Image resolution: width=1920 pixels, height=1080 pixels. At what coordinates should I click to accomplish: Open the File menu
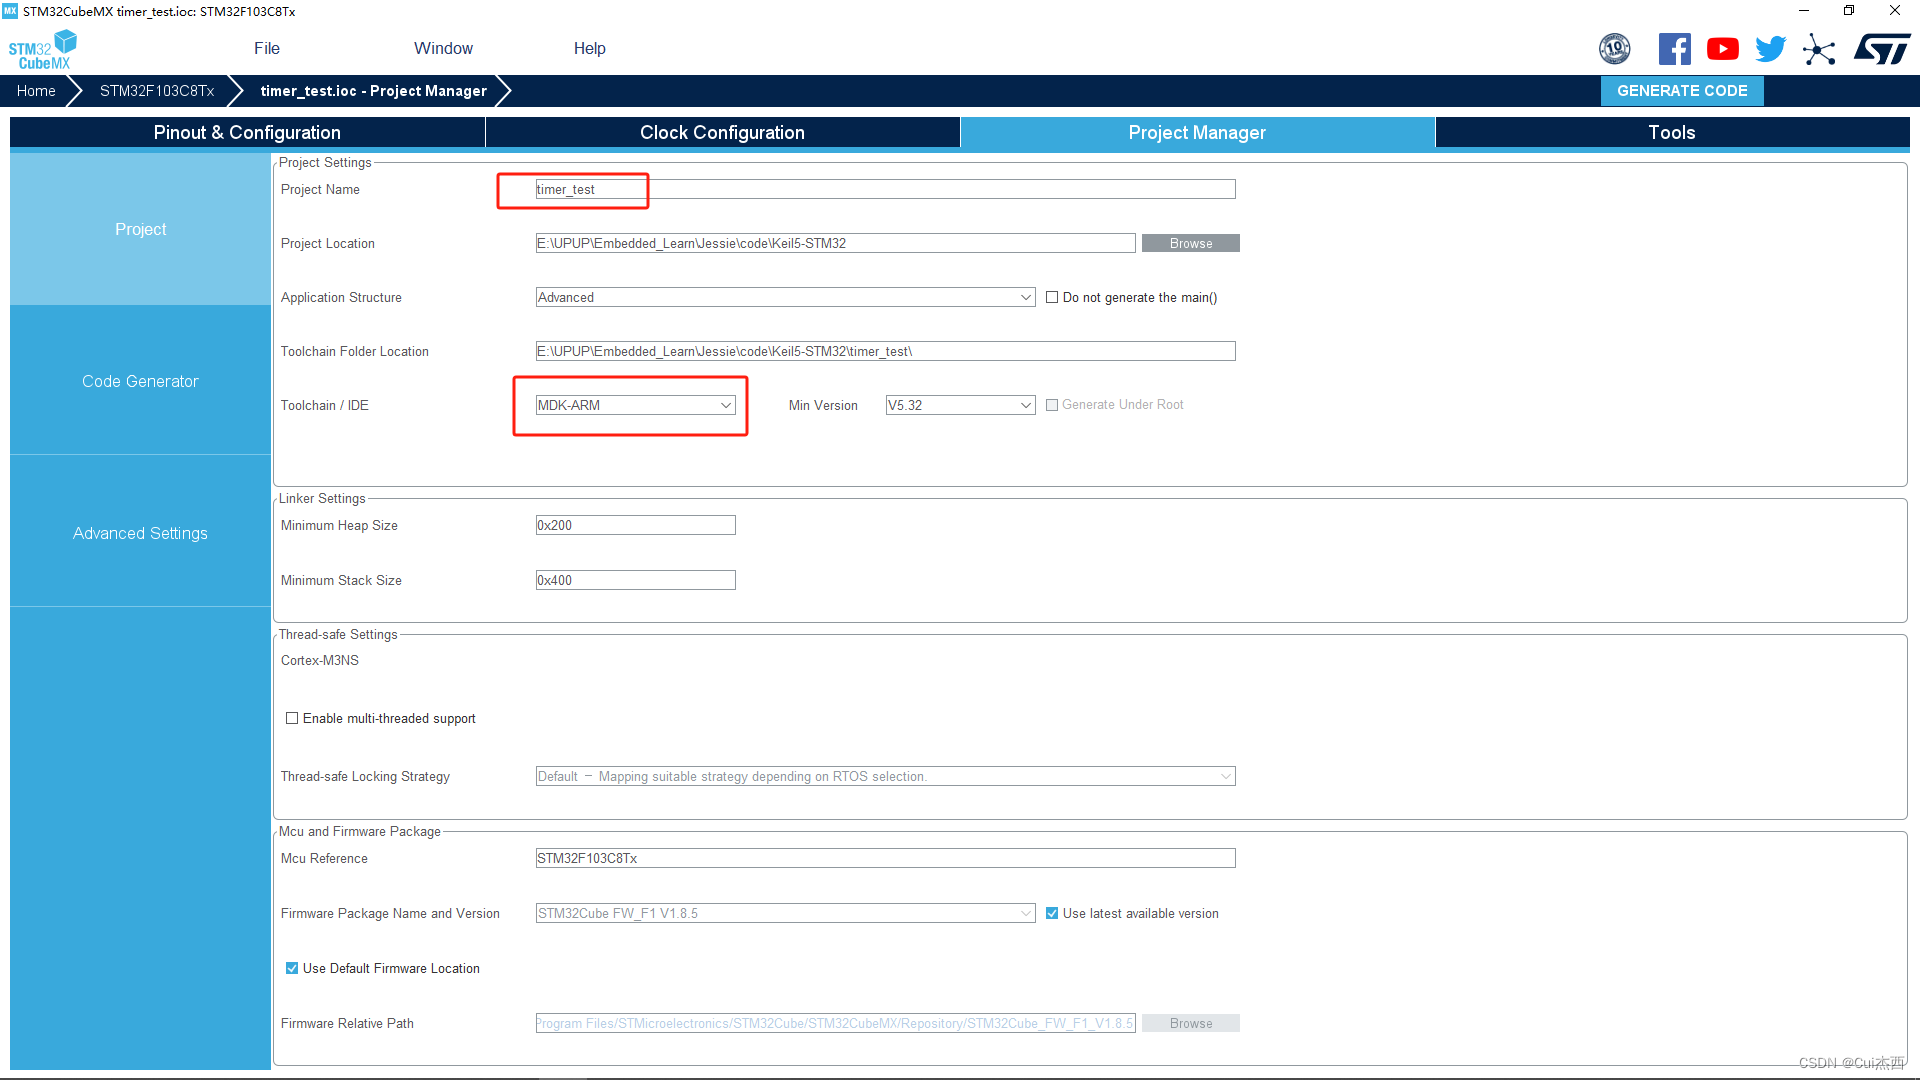(x=266, y=47)
